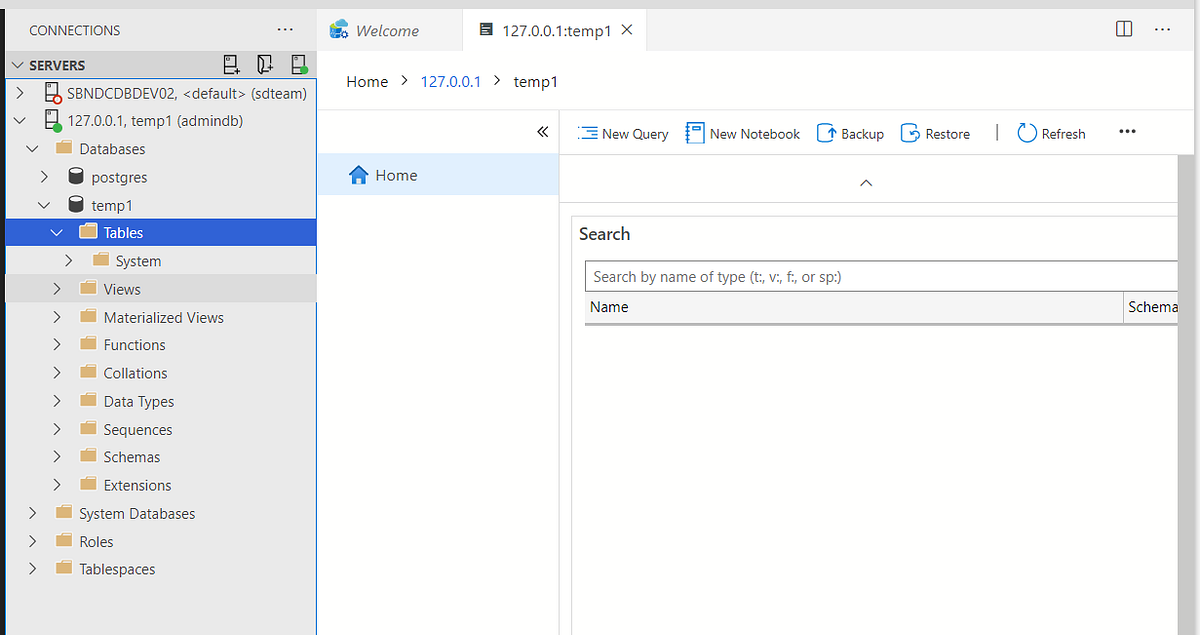Expand the Views tree node

coord(57,288)
